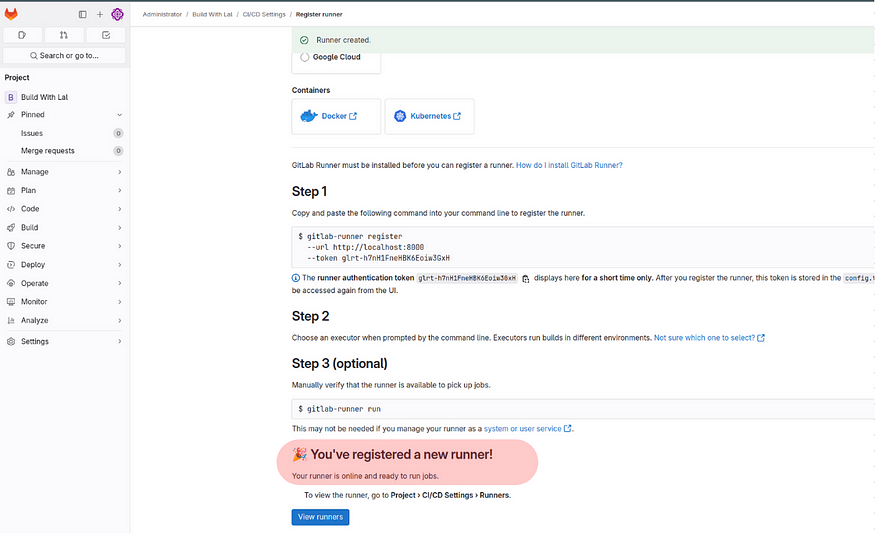Image resolution: width=875 pixels, height=536 pixels.
Task: Click the Manage users icon
Action: pos(11,172)
